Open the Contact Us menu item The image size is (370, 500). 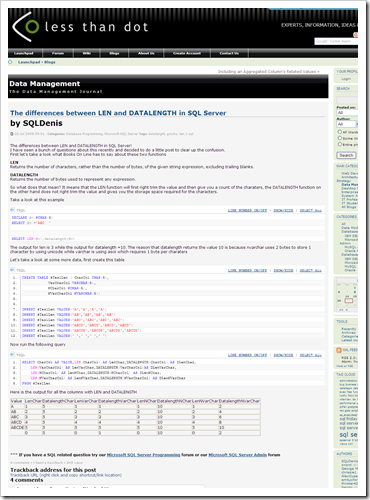pyautogui.click(x=229, y=53)
